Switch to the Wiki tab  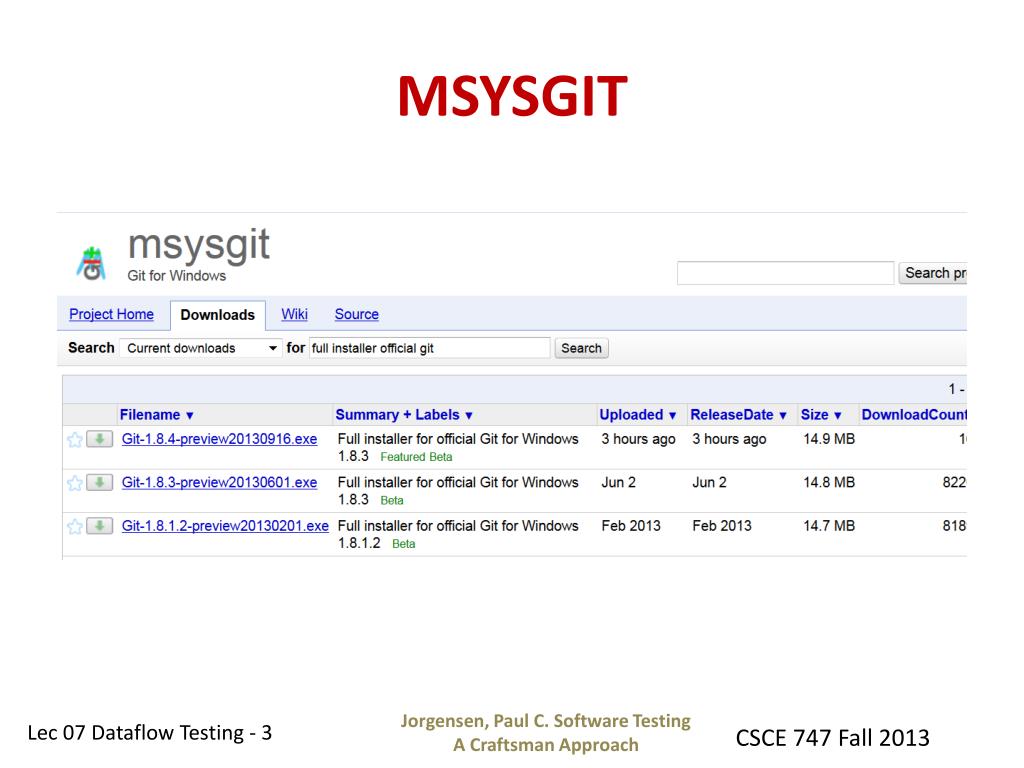(x=295, y=314)
